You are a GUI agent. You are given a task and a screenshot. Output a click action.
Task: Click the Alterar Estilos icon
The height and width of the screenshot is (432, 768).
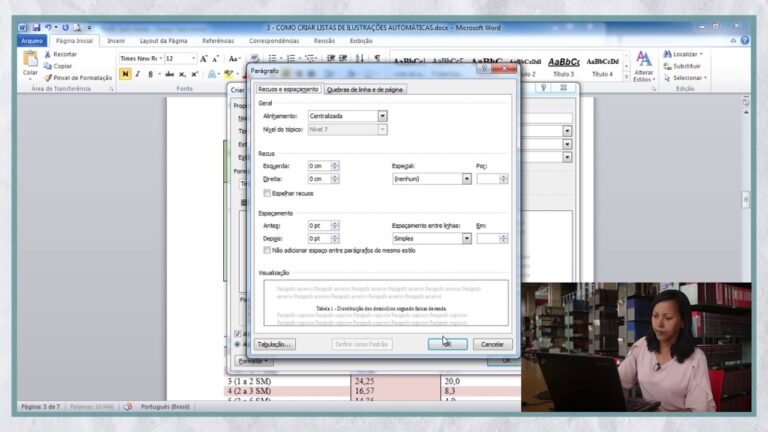pos(644,67)
